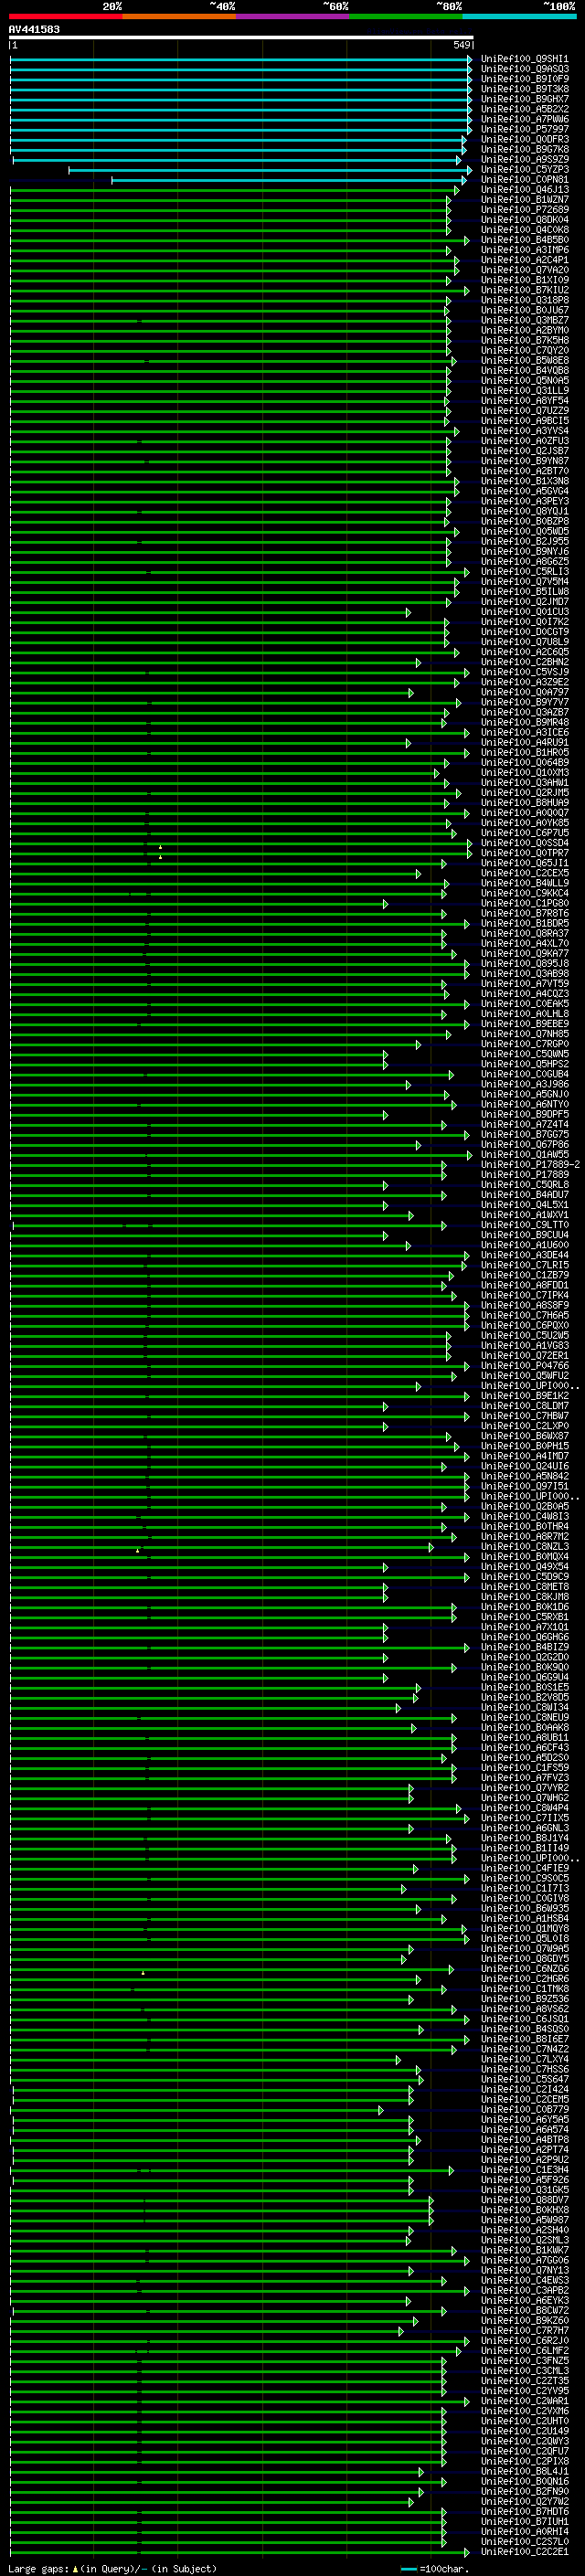Click the green alignment bar for UniRef100_C2C2E1
585x2576 pixels.
tap(240, 2551)
